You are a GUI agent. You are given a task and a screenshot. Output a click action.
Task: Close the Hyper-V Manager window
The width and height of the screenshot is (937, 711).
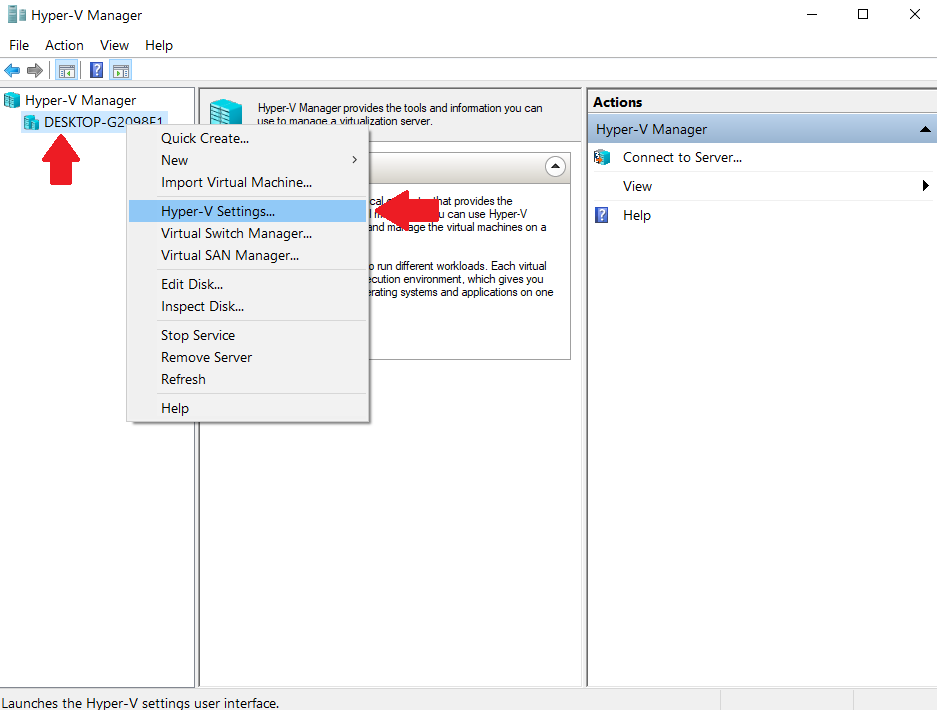pos(915,14)
